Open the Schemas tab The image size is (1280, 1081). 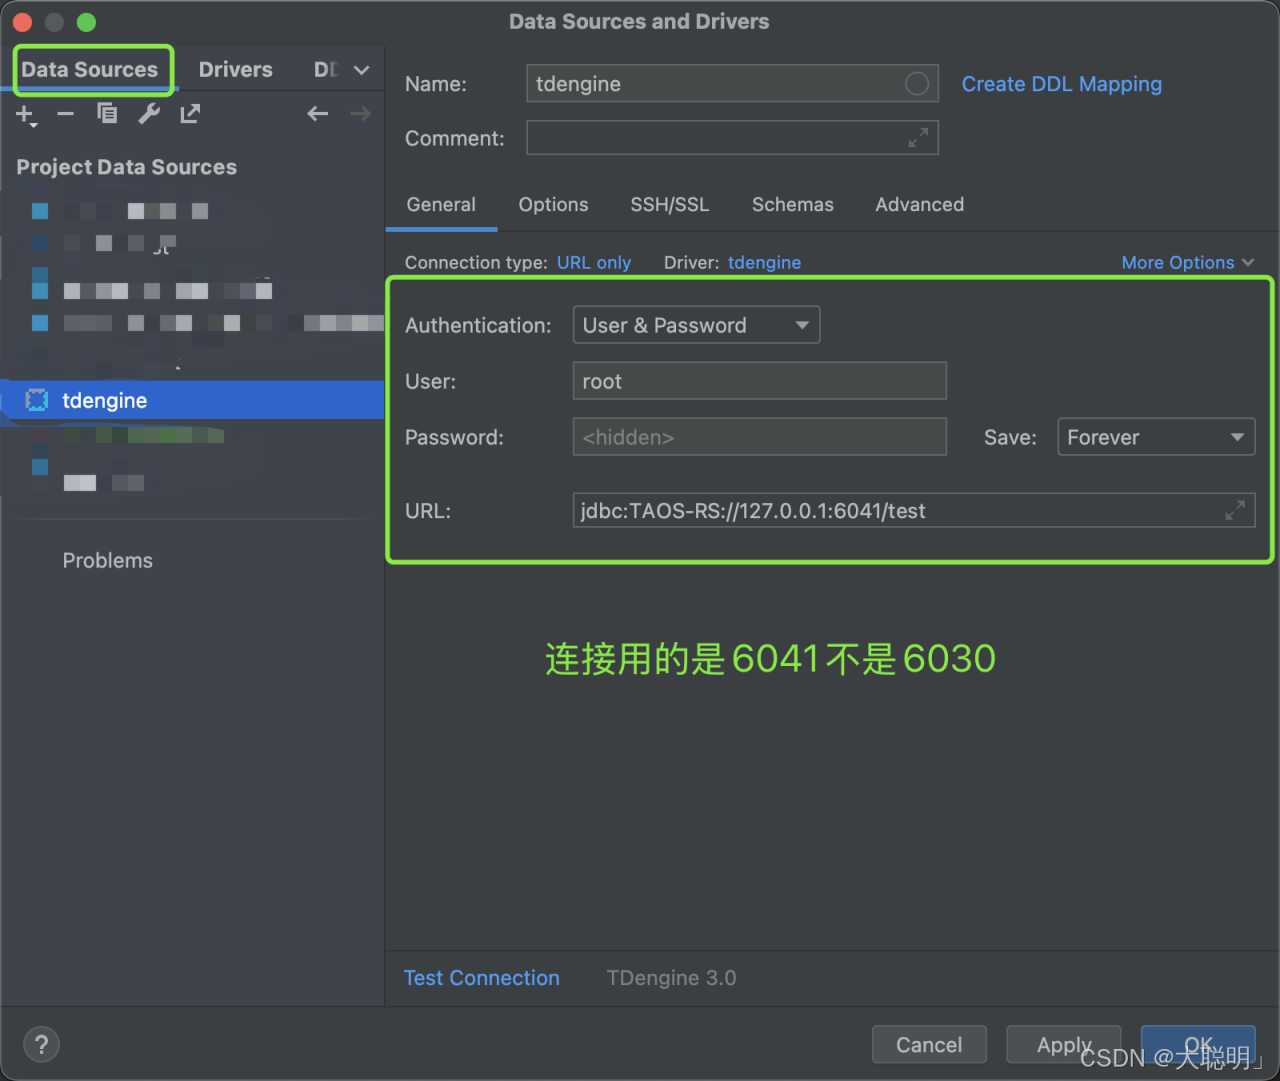click(792, 205)
